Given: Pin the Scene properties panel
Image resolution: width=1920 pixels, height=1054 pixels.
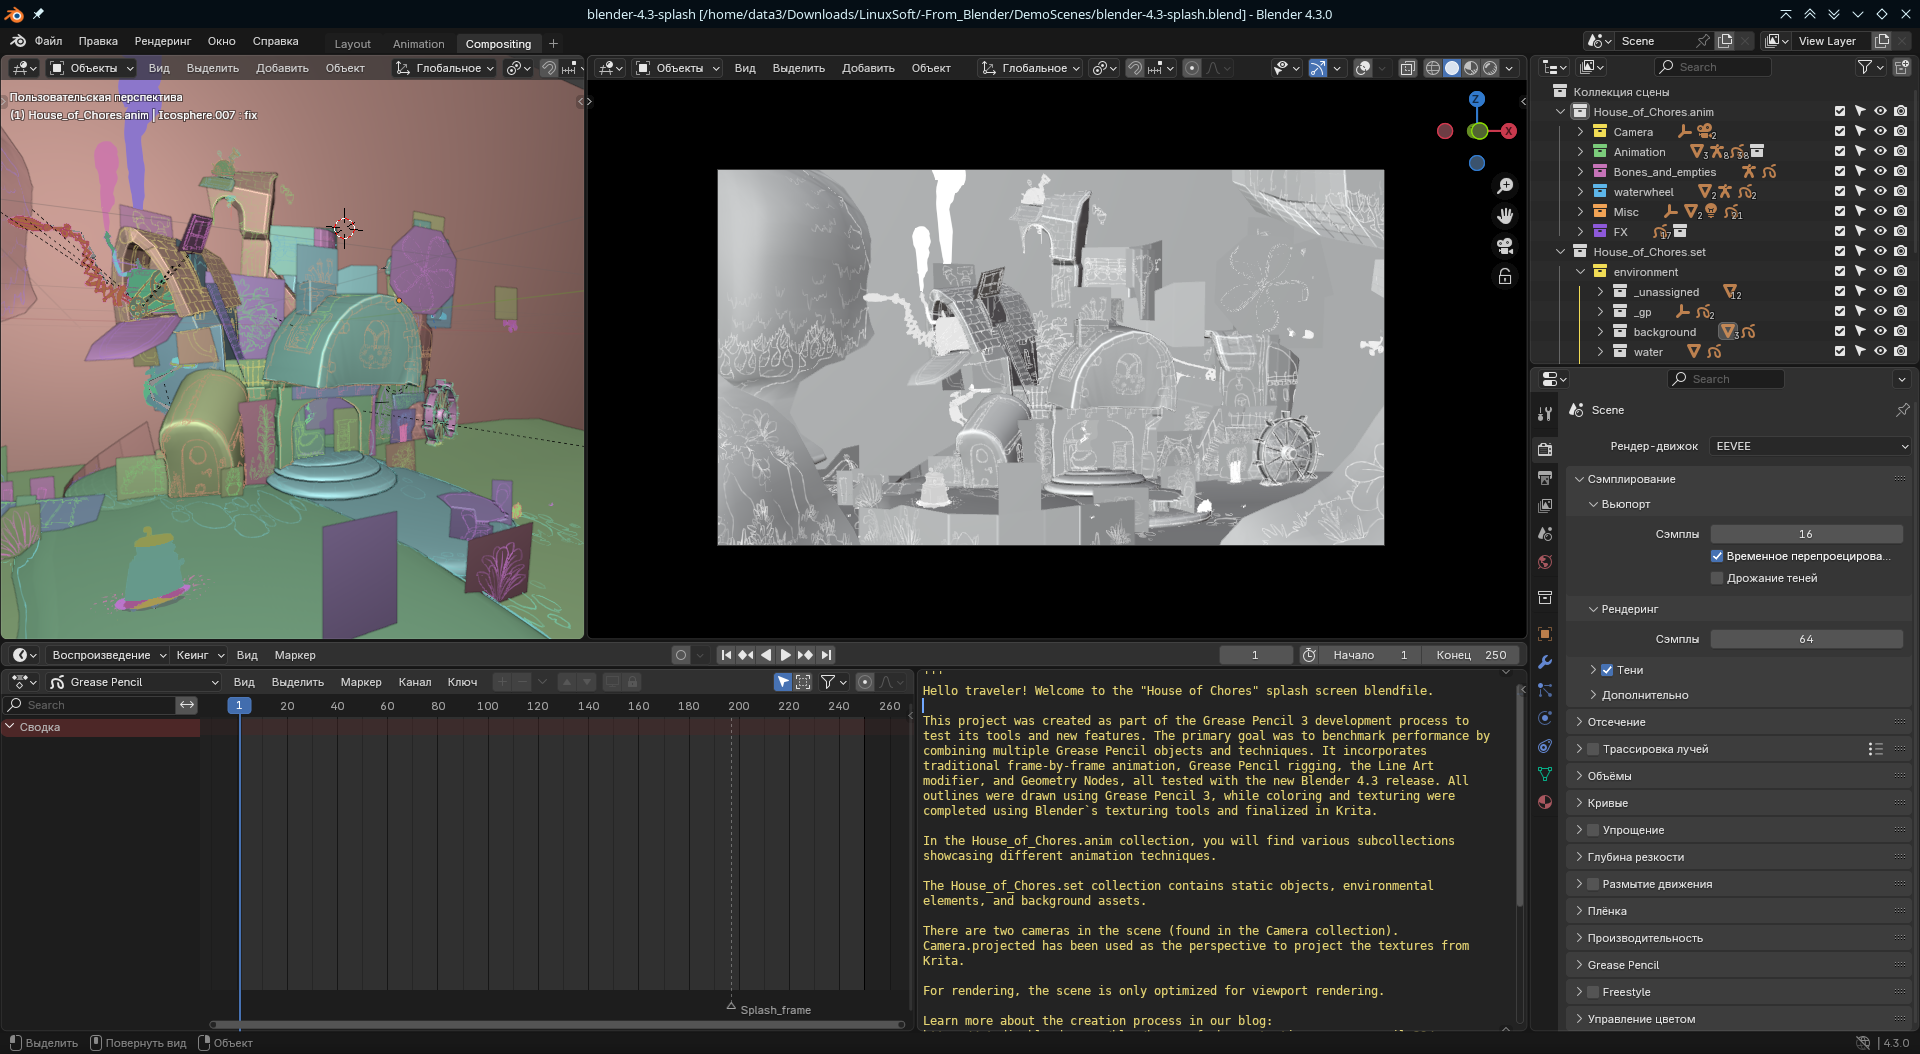Looking at the screenshot, I should click(x=1902, y=410).
